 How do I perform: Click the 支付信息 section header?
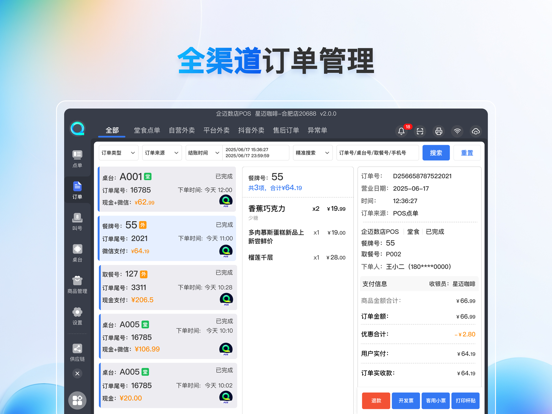coord(419,284)
